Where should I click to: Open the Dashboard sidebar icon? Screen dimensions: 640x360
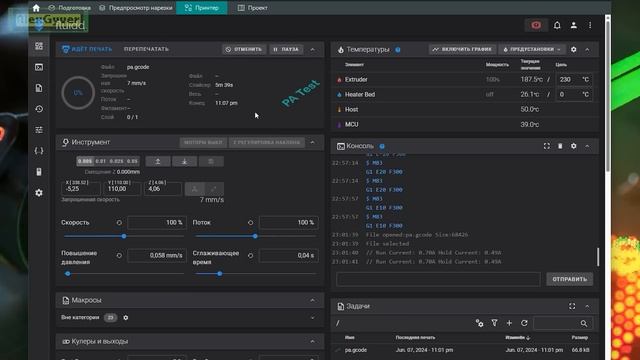click(x=39, y=46)
